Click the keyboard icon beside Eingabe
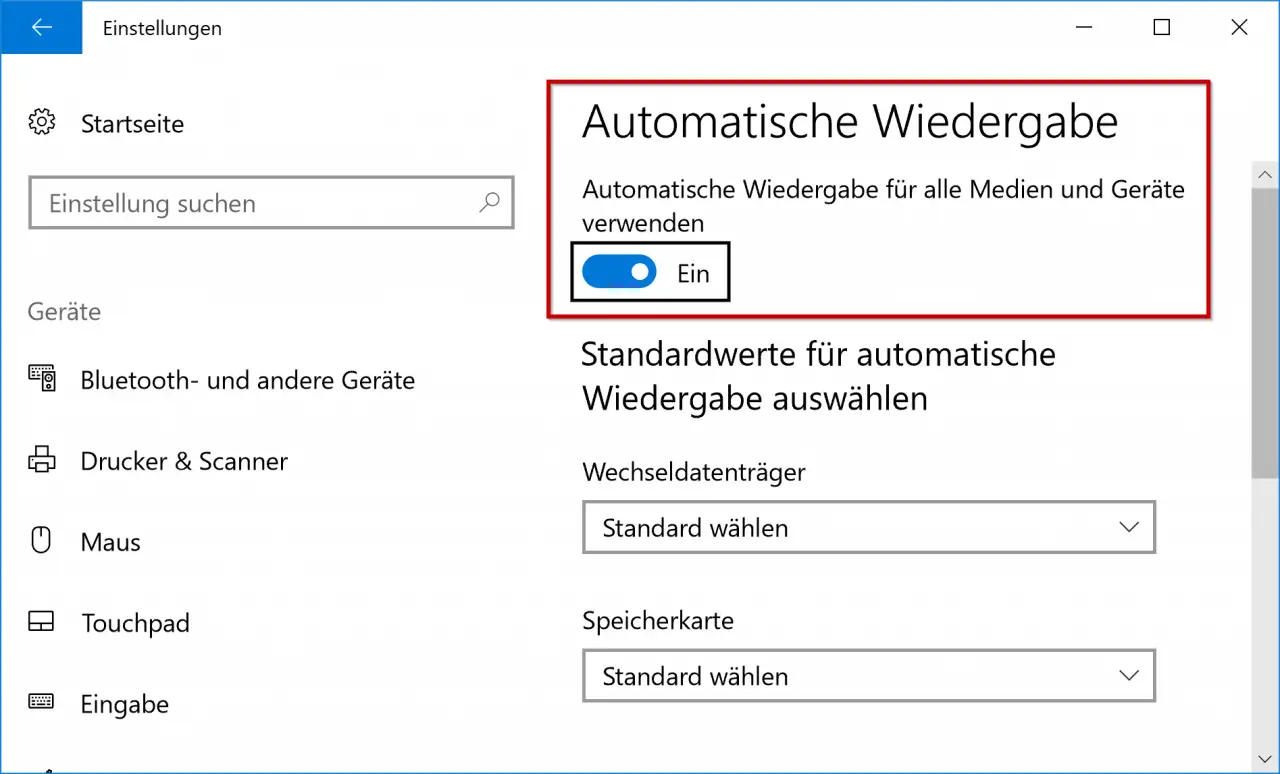Image resolution: width=1280 pixels, height=774 pixels. 42,702
